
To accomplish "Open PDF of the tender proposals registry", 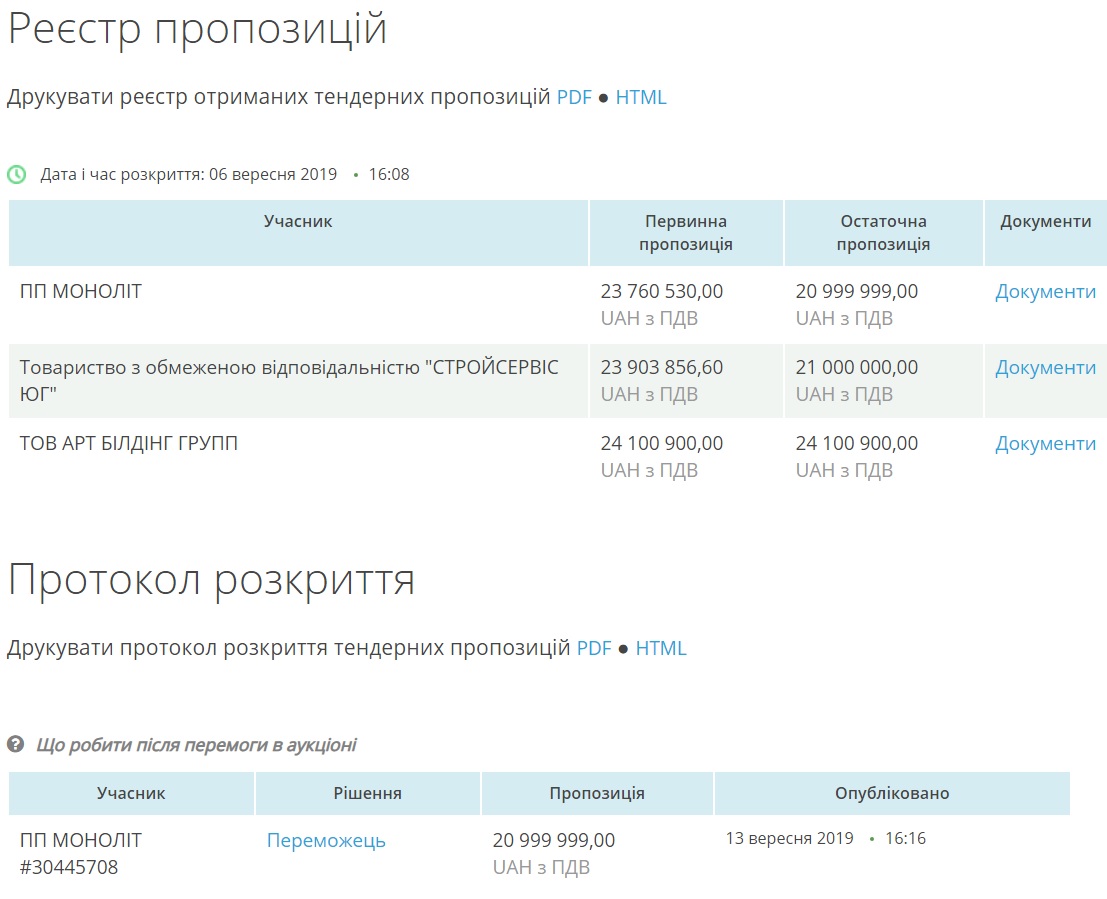I will [x=574, y=97].
